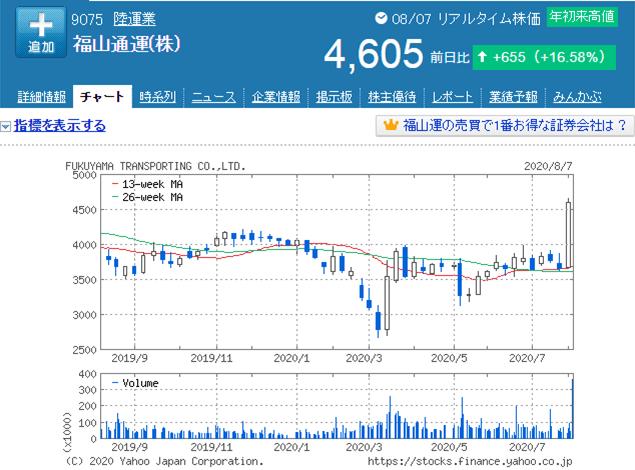Image resolution: width=635 pixels, height=470 pixels.
Task: Click the 26-week MA legend entry
Action: click(x=147, y=197)
